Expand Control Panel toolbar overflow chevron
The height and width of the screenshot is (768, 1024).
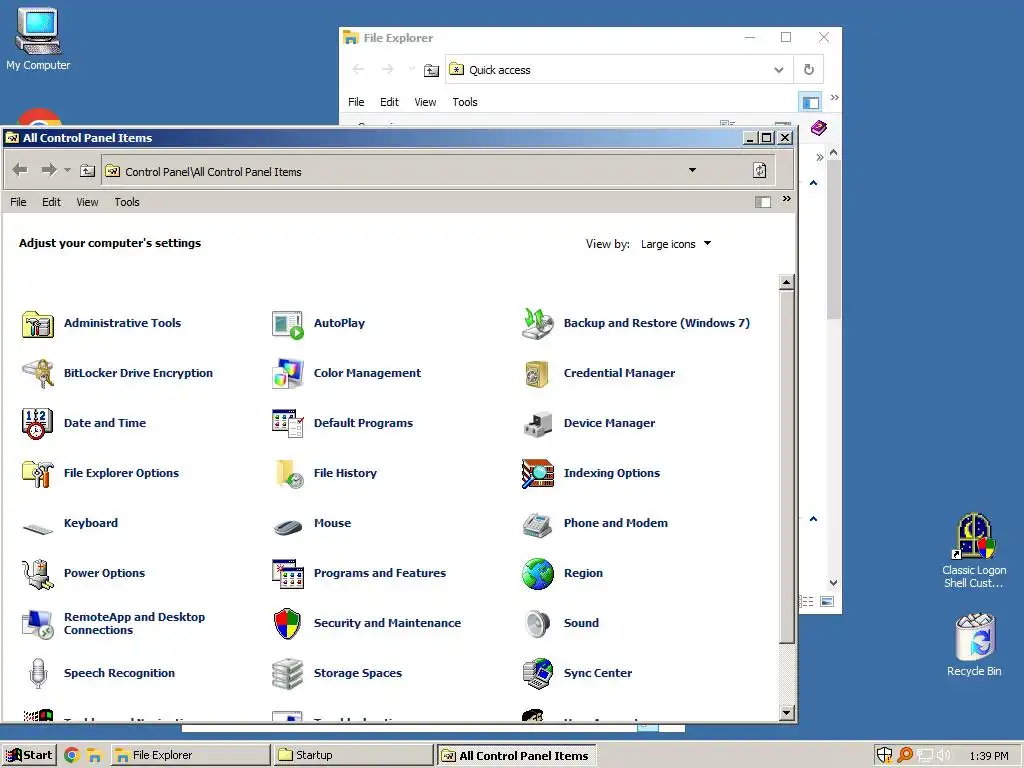click(x=787, y=199)
